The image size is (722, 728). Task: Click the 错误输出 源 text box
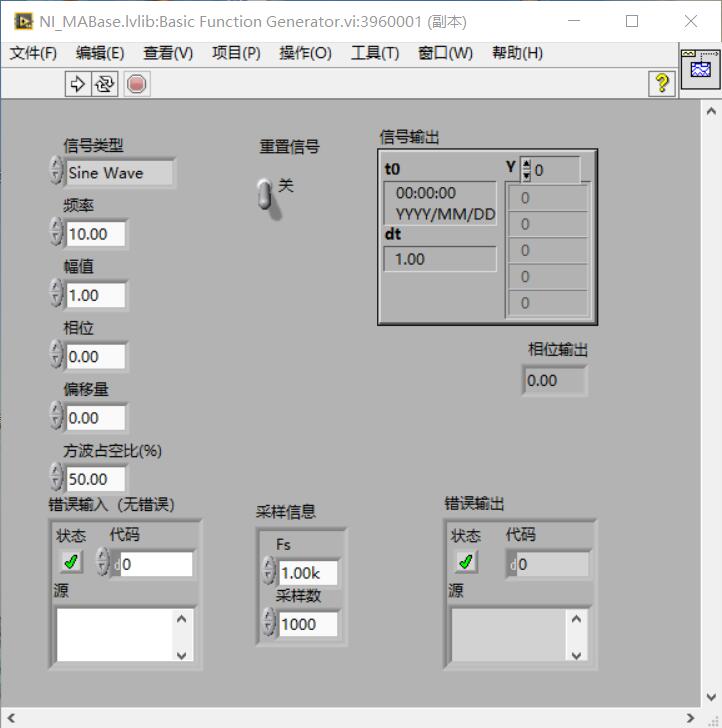point(508,635)
